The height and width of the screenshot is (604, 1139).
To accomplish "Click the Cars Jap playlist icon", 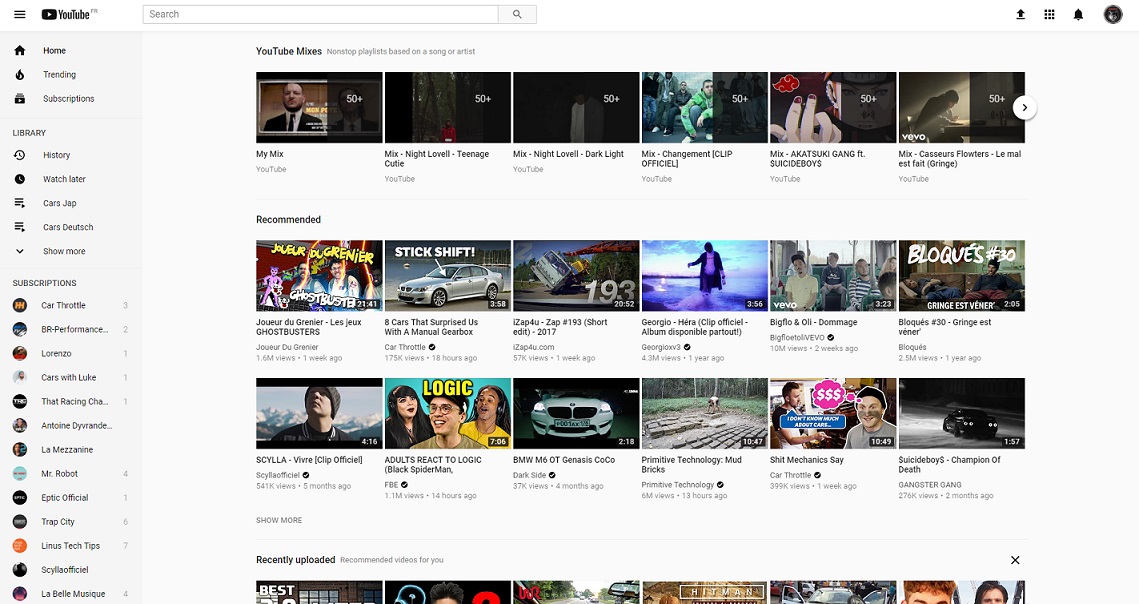I will [20, 203].
